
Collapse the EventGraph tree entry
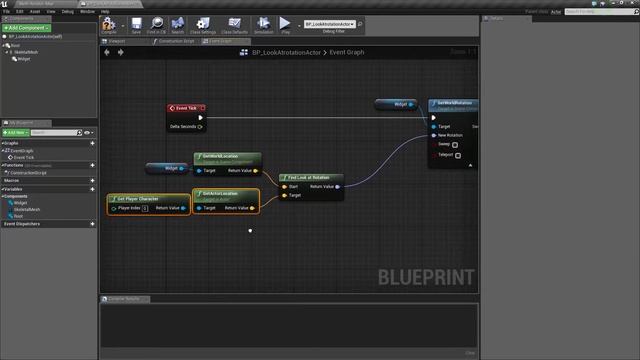3,151
